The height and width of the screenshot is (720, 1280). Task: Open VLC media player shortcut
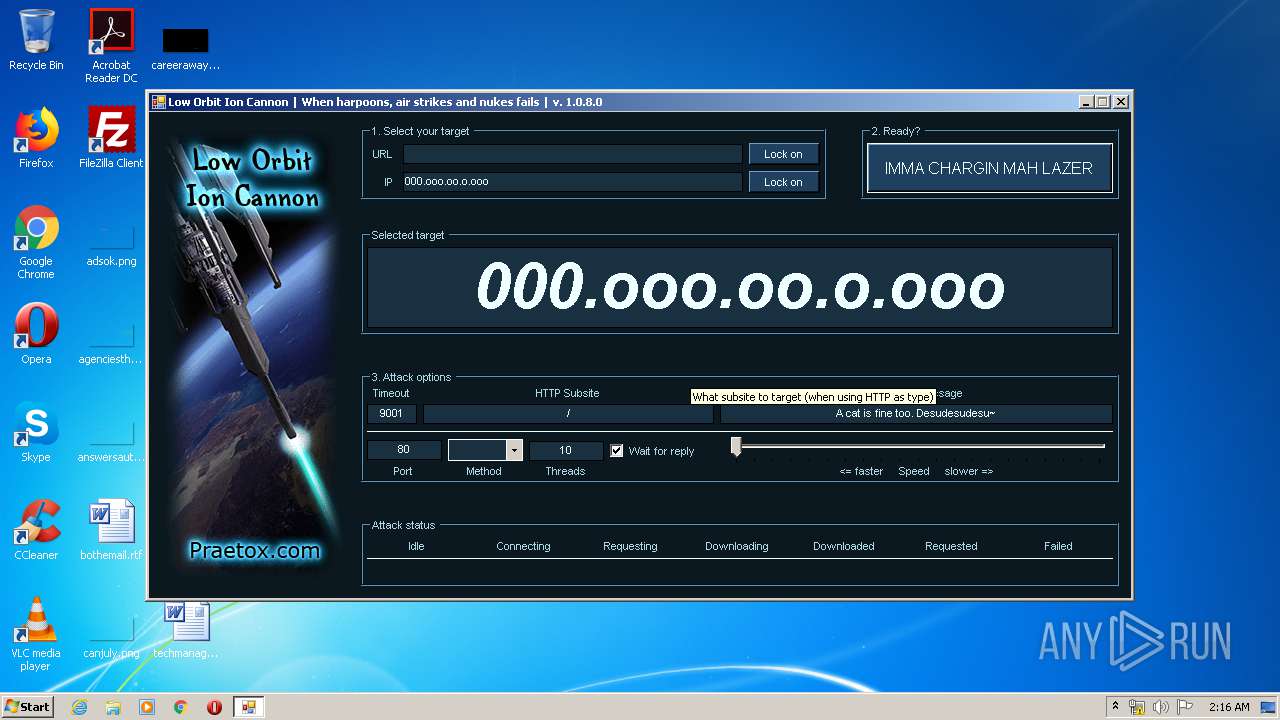[x=36, y=634]
